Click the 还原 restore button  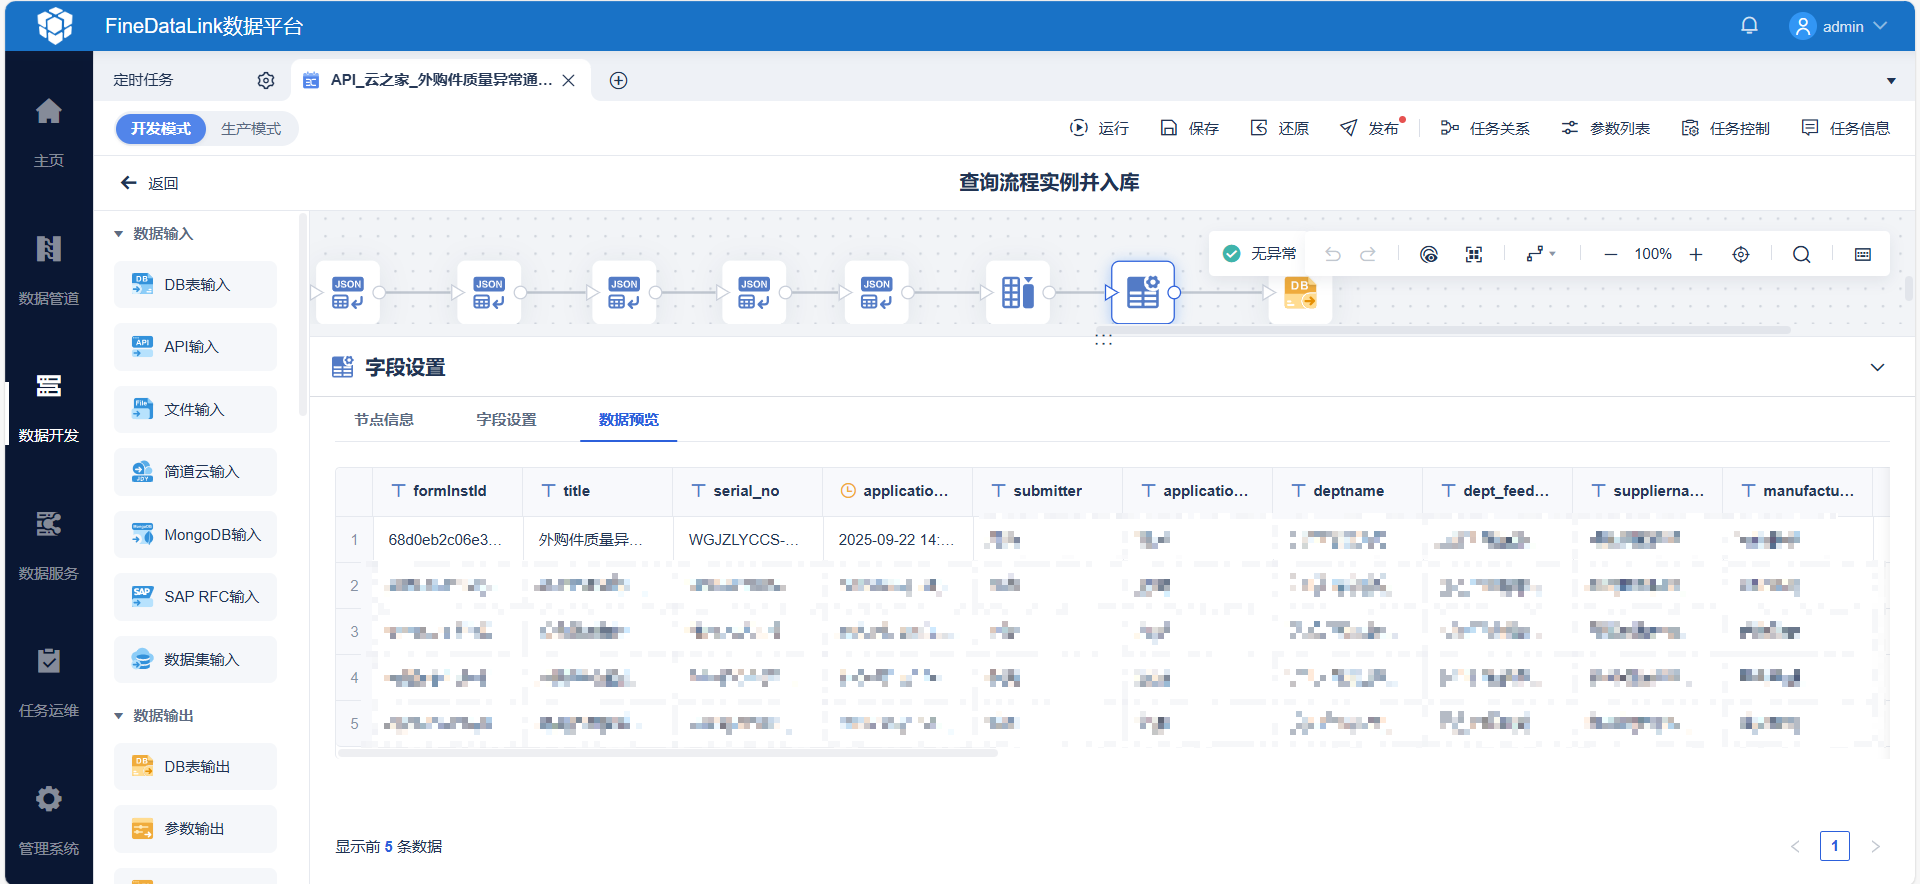(x=1279, y=128)
